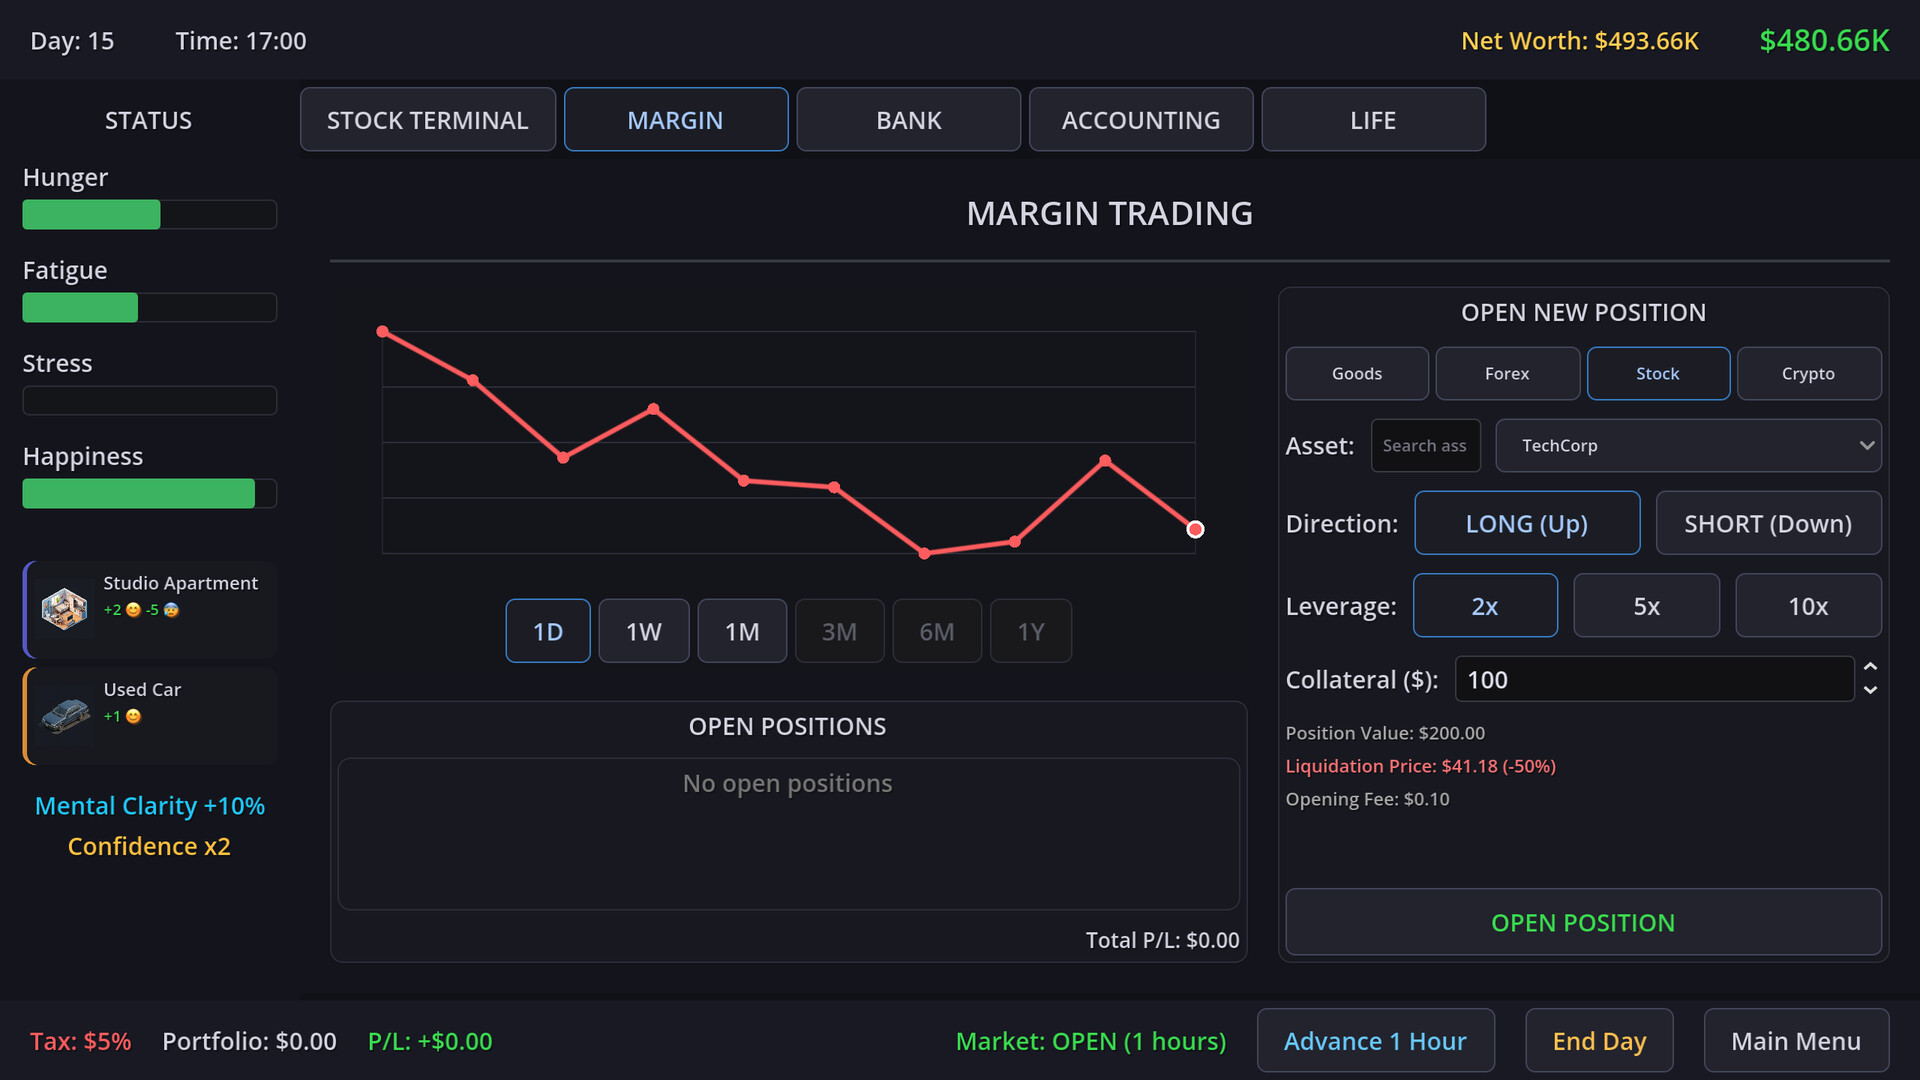Open the Stock Terminal tab

point(427,120)
